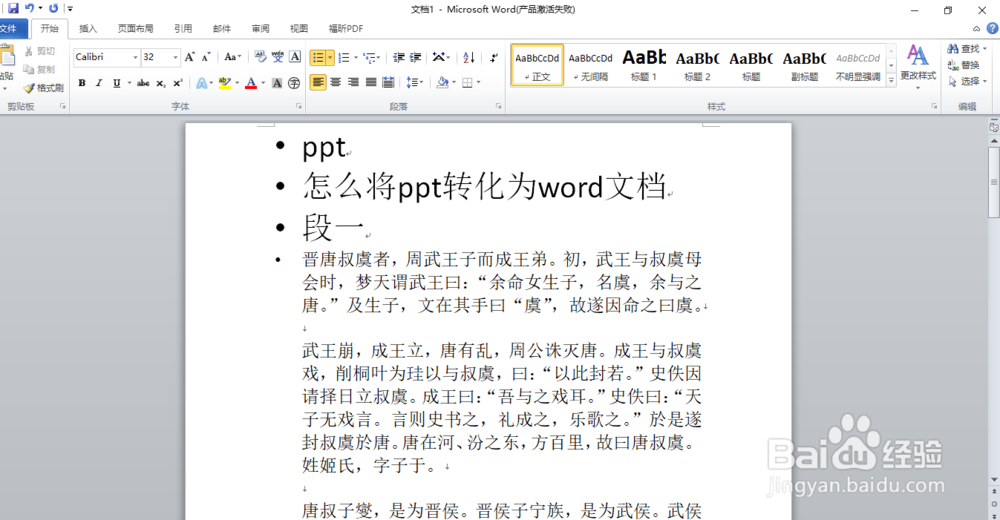Open line spacing dropdown
The height and width of the screenshot is (520, 1000).
415,82
